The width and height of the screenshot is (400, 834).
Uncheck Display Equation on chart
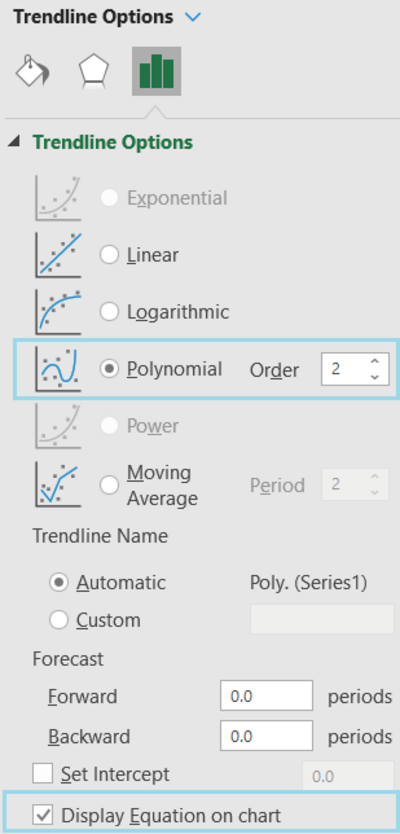(x=43, y=815)
